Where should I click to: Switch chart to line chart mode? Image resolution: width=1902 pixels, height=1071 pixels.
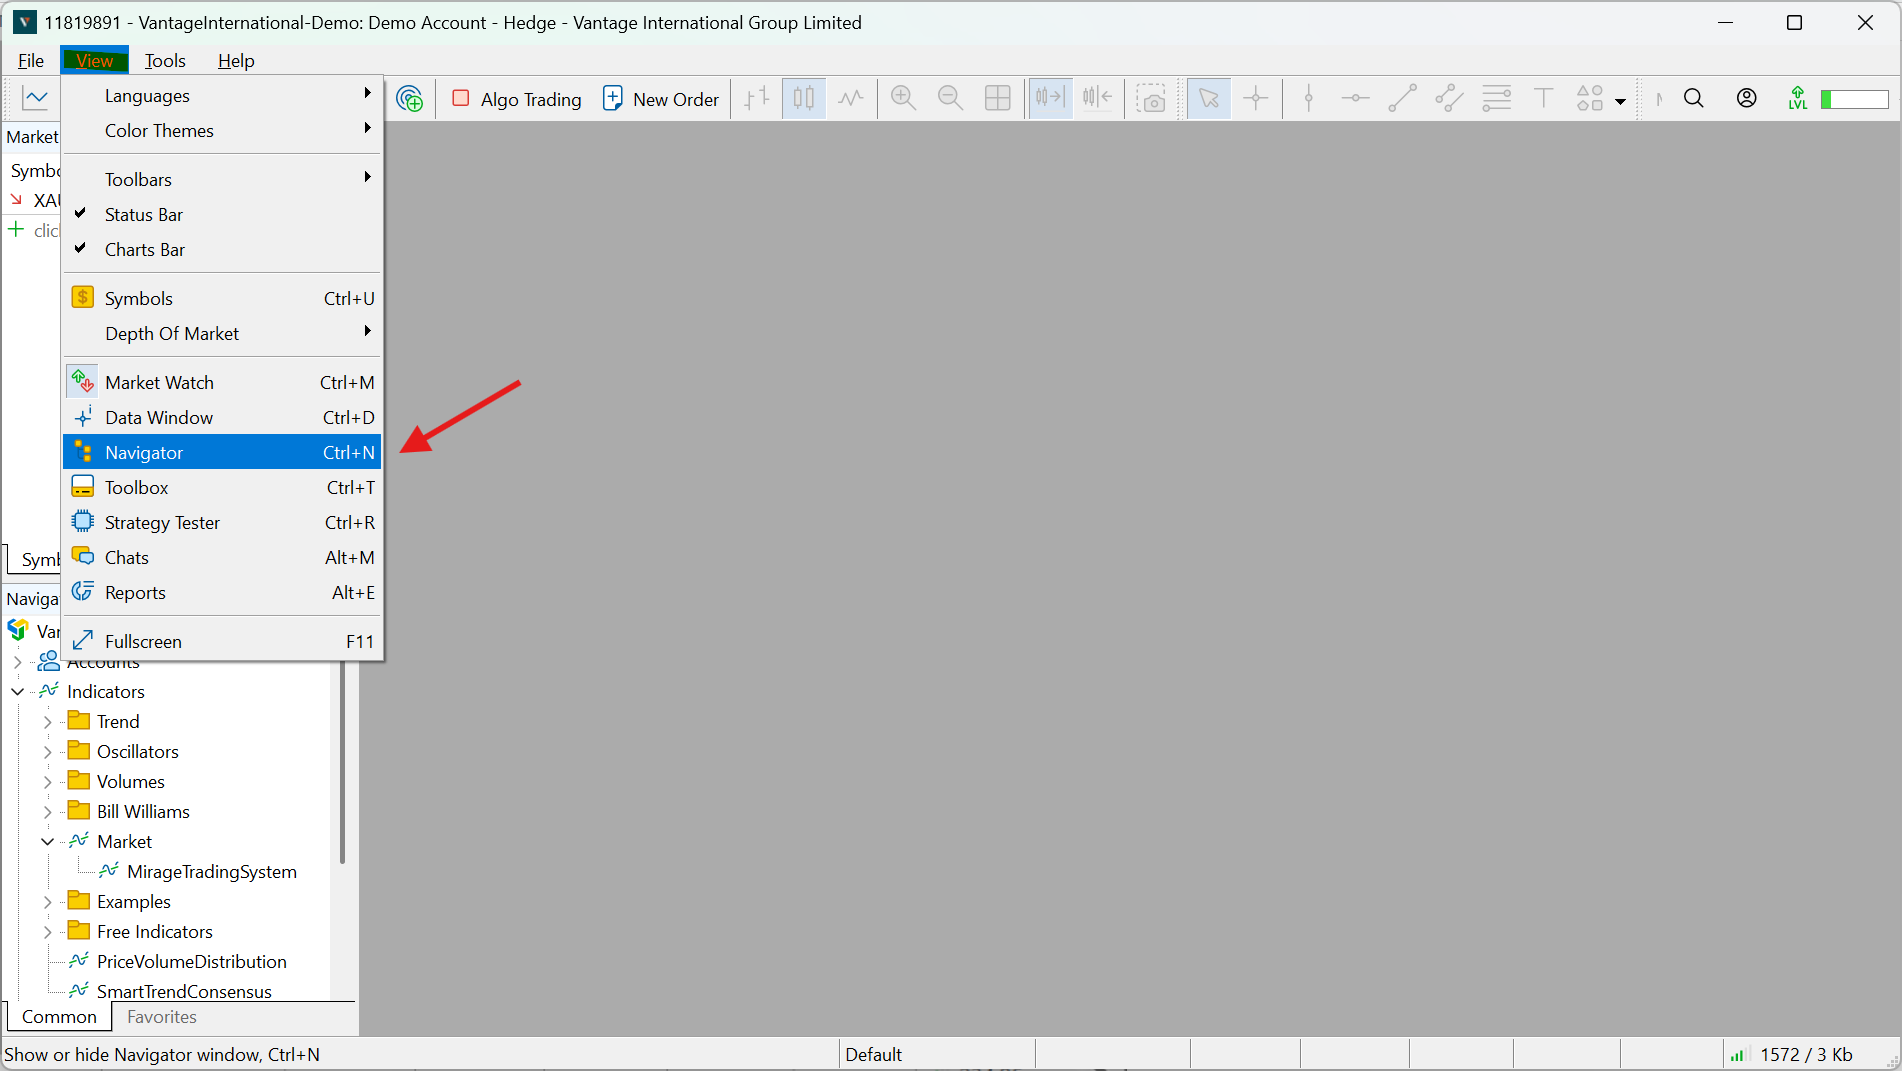click(x=851, y=98)
